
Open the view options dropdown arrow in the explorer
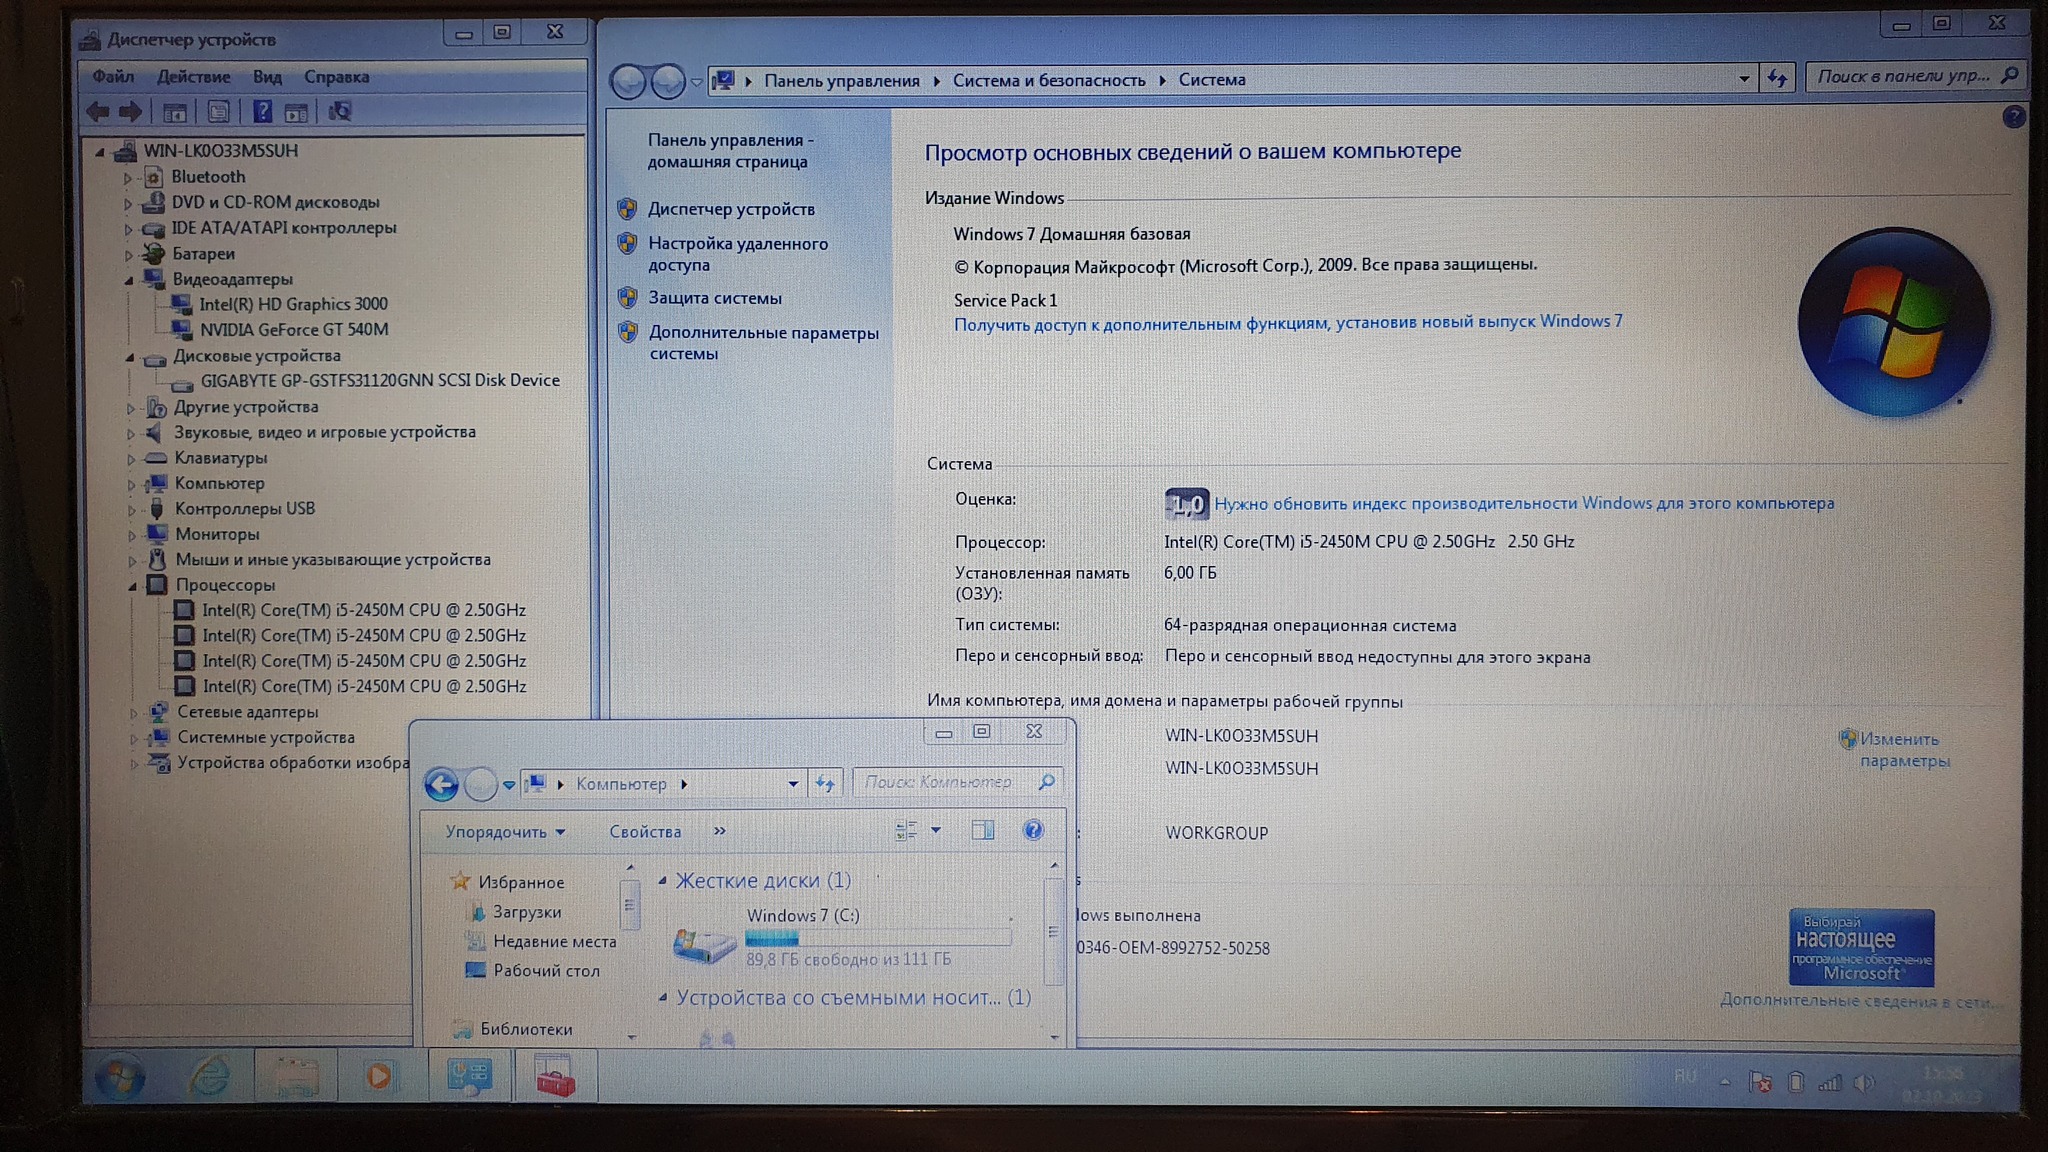(936, 830)
